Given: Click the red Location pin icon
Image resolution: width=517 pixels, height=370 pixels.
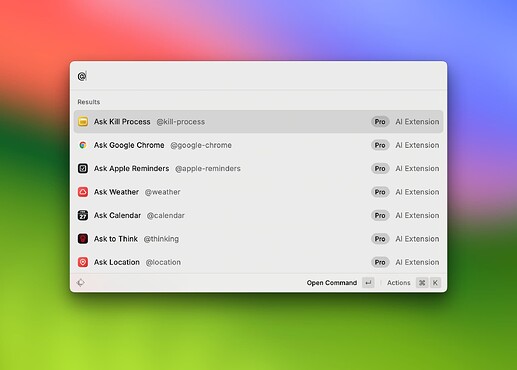Looking at the screenshot, I should tap(83, 262).
